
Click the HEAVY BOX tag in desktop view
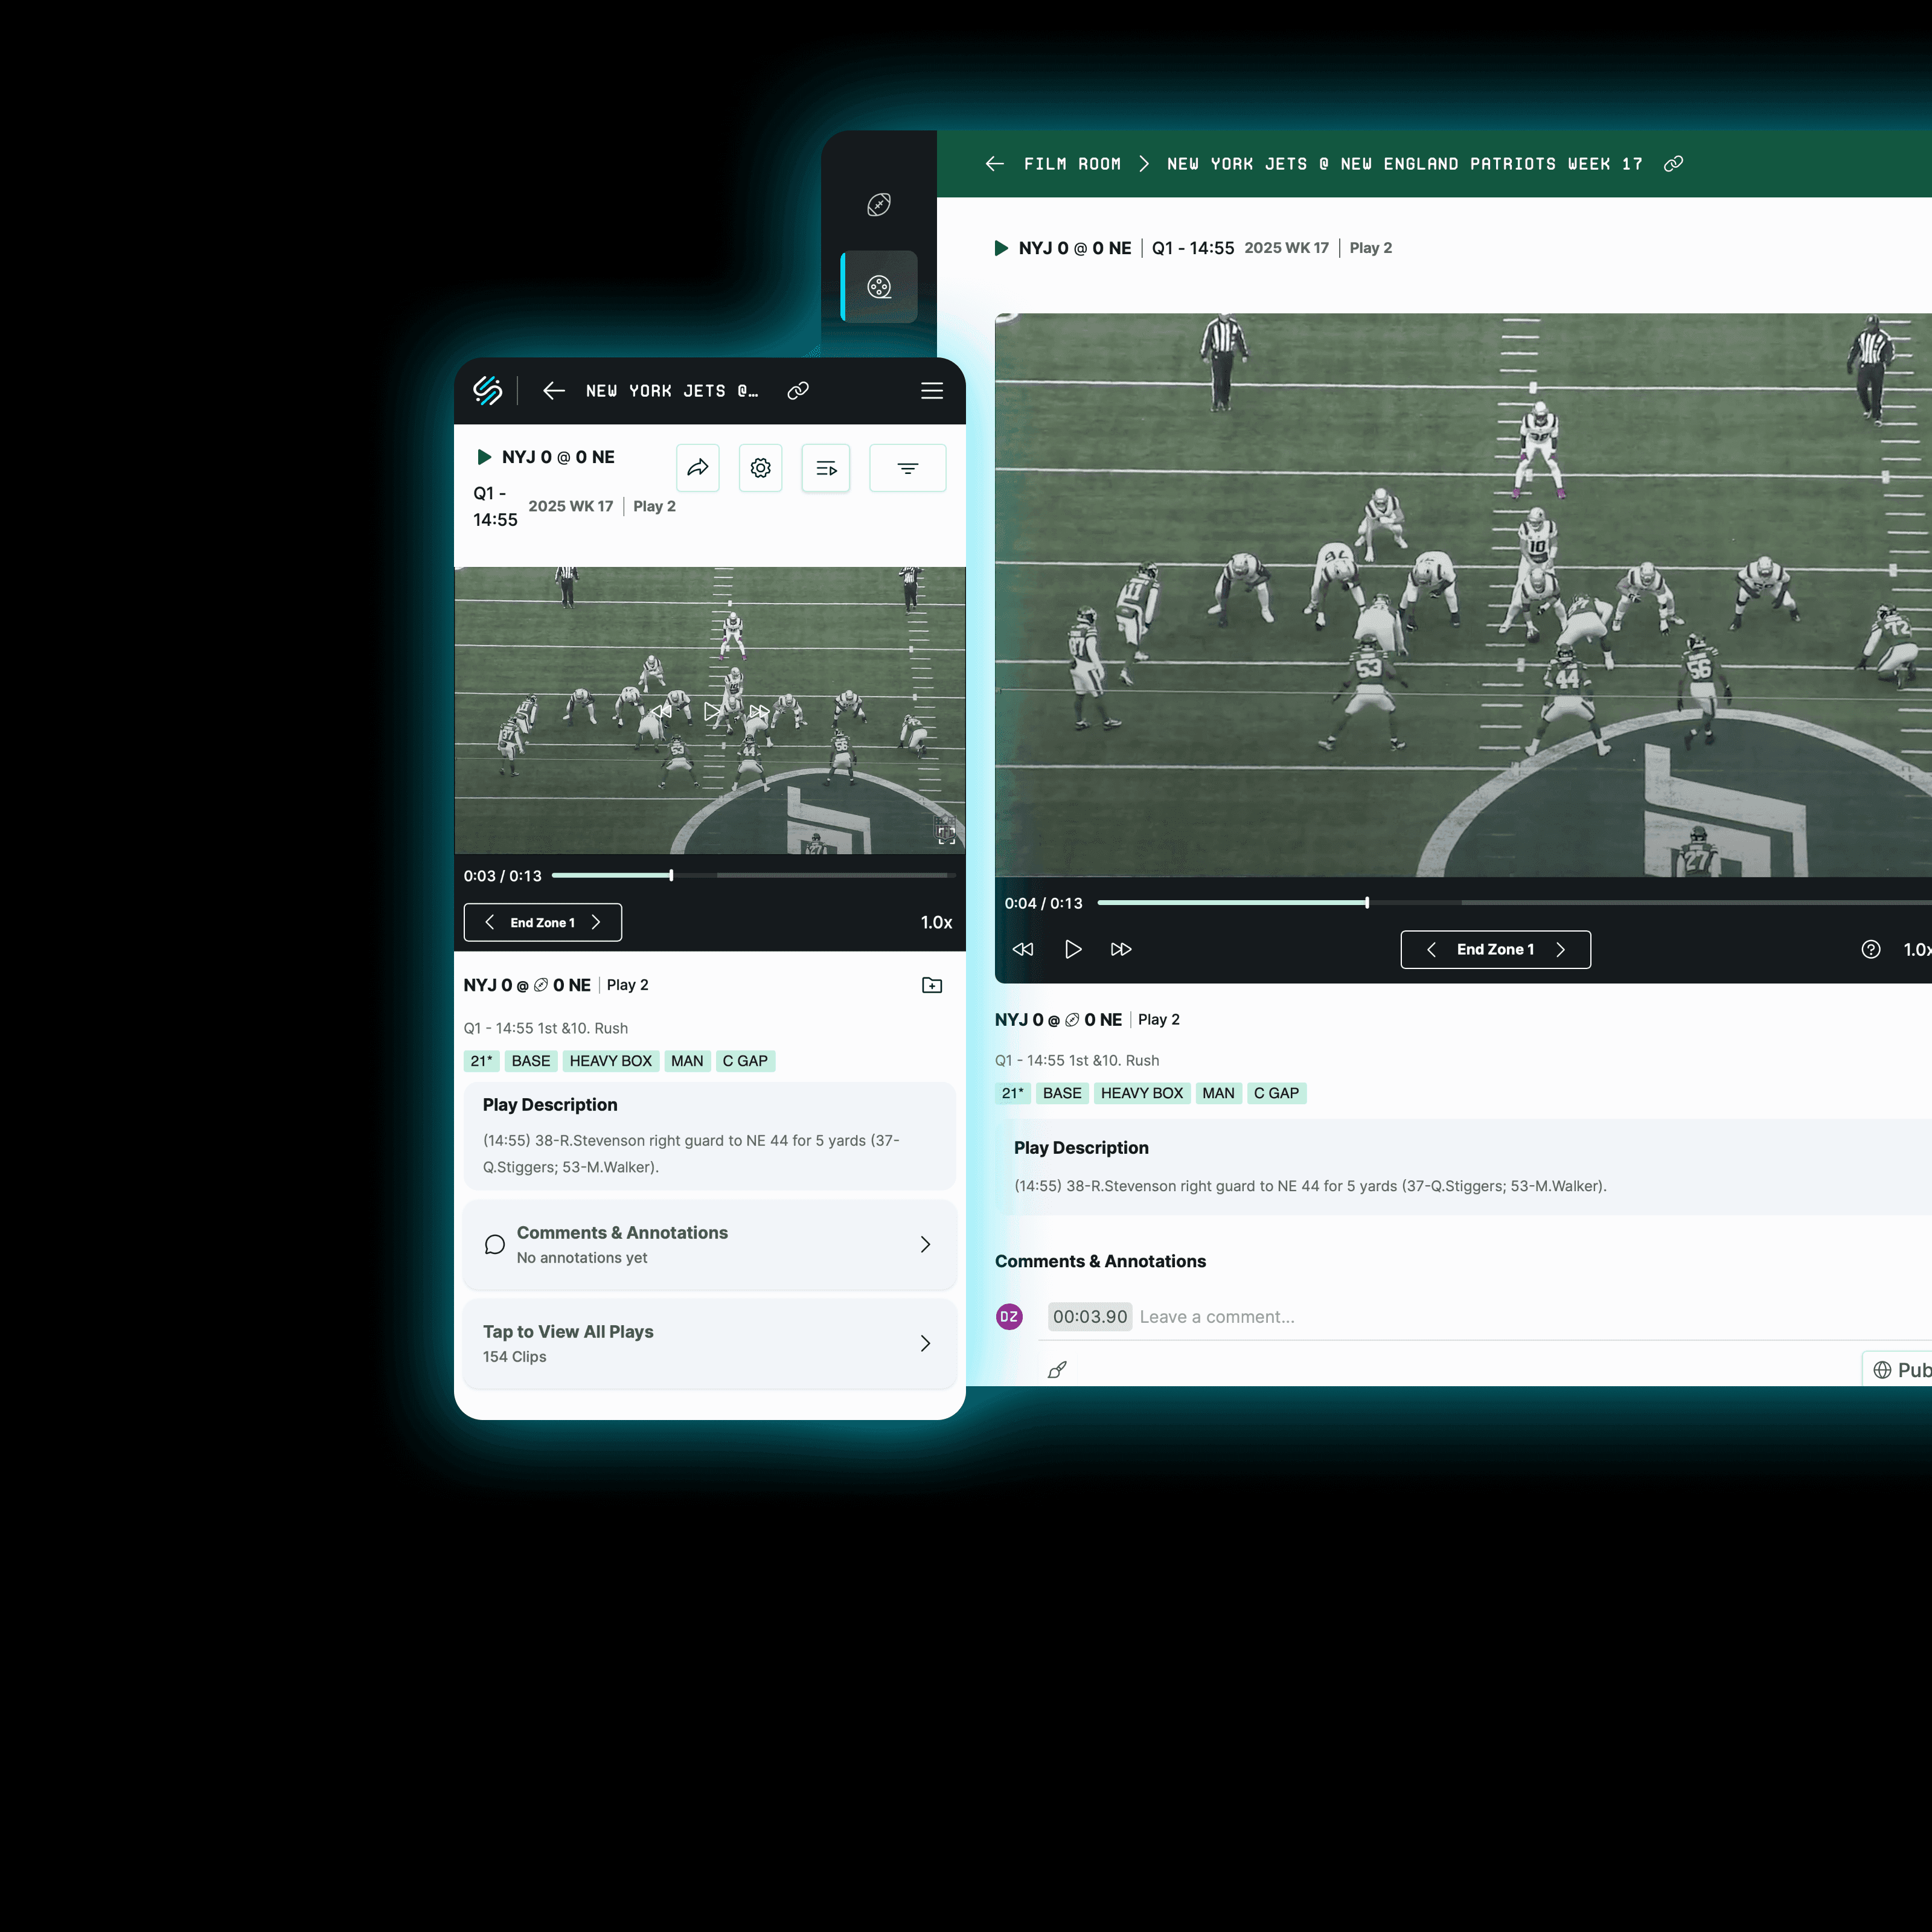[x=1141, y=1093]
